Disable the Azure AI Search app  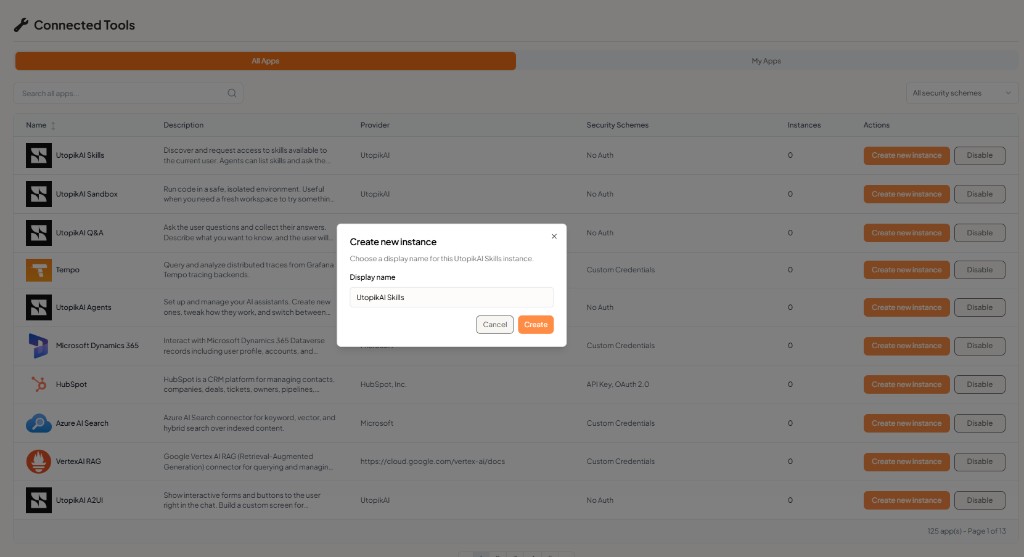[980, 423]
